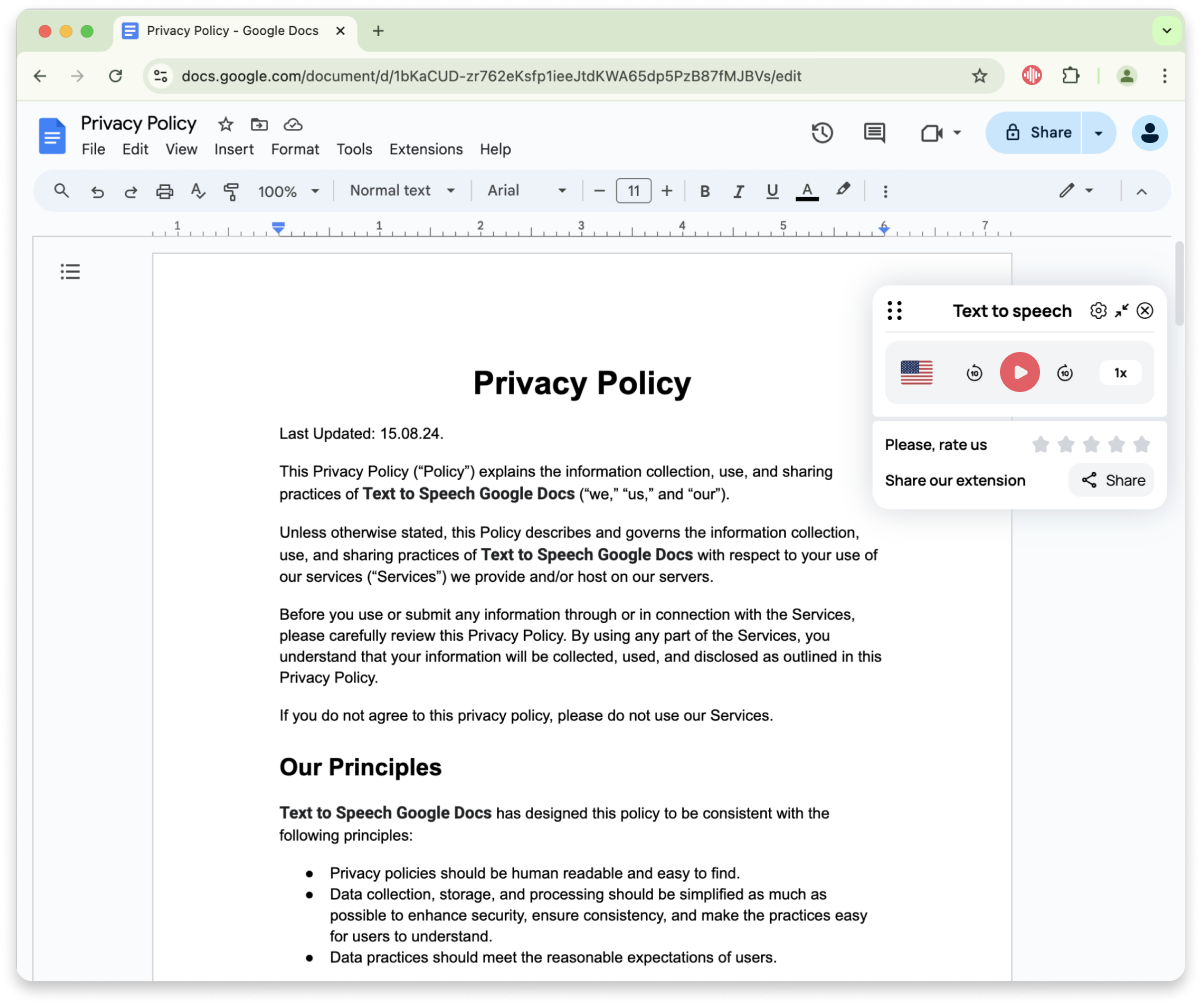Open the editing mode pencil dropdown
The image size is (1201, 1005).
(x=1076, y=191)
